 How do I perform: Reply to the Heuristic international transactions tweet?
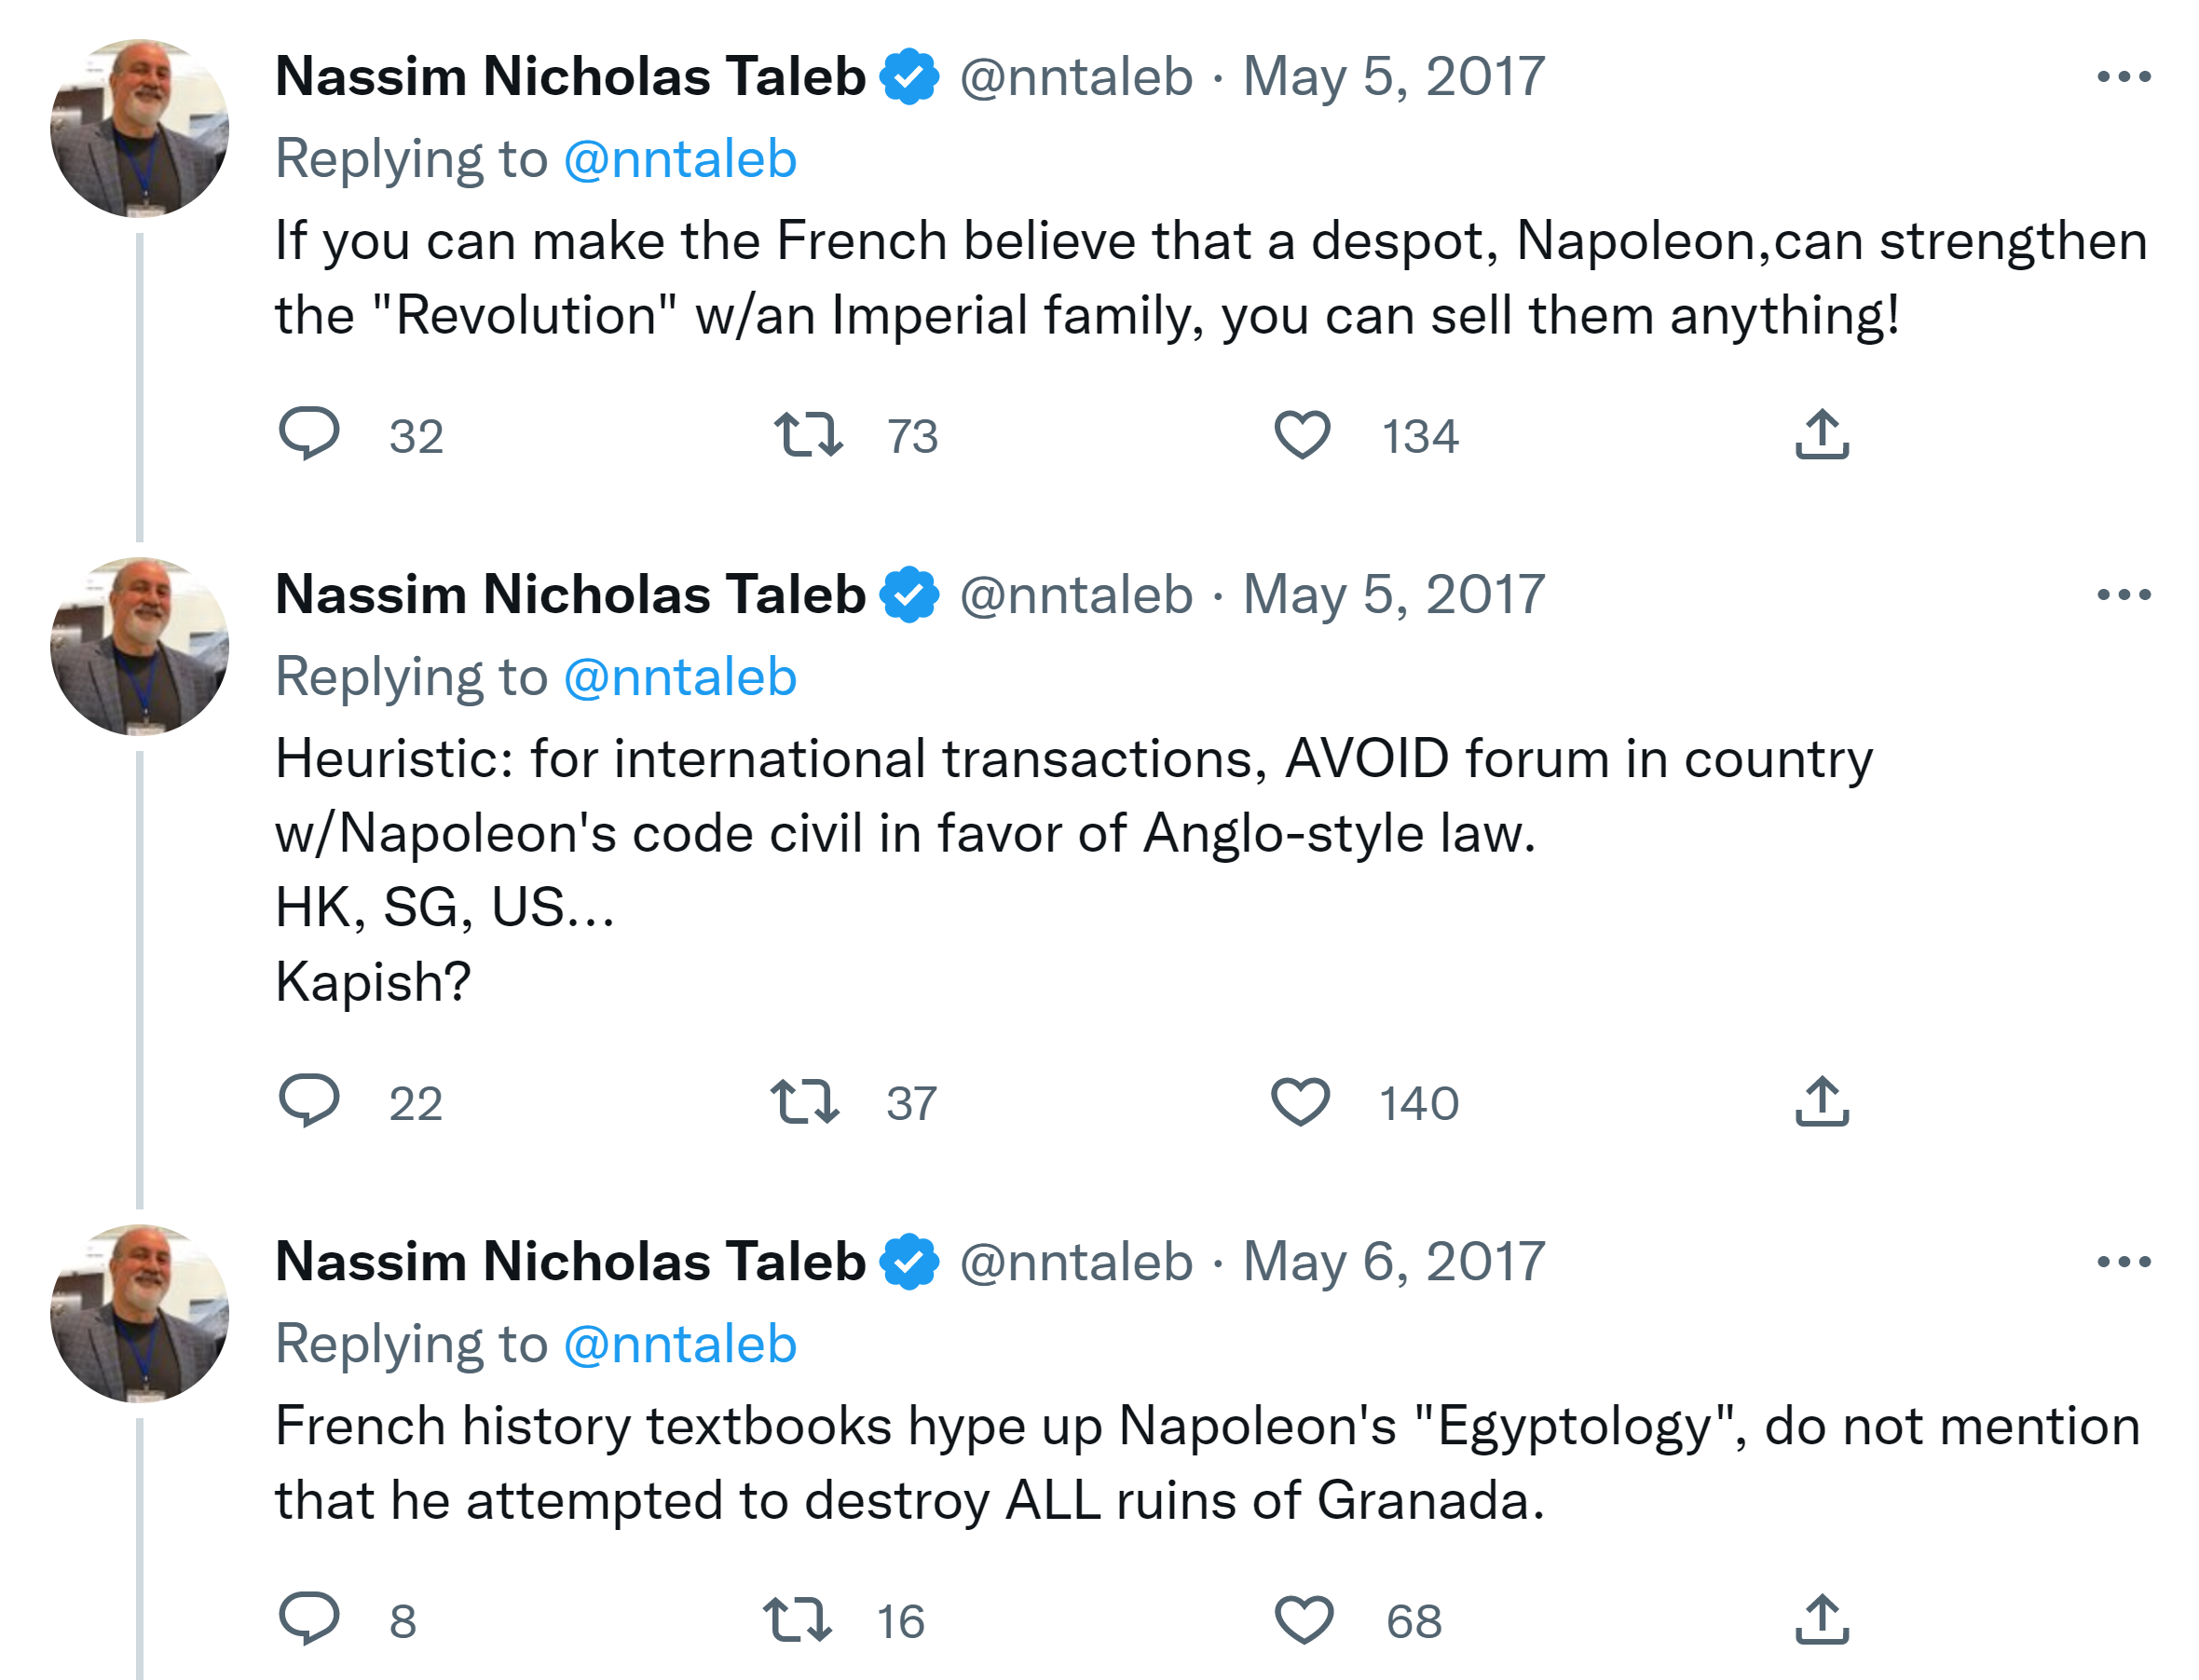(309, 1101)
